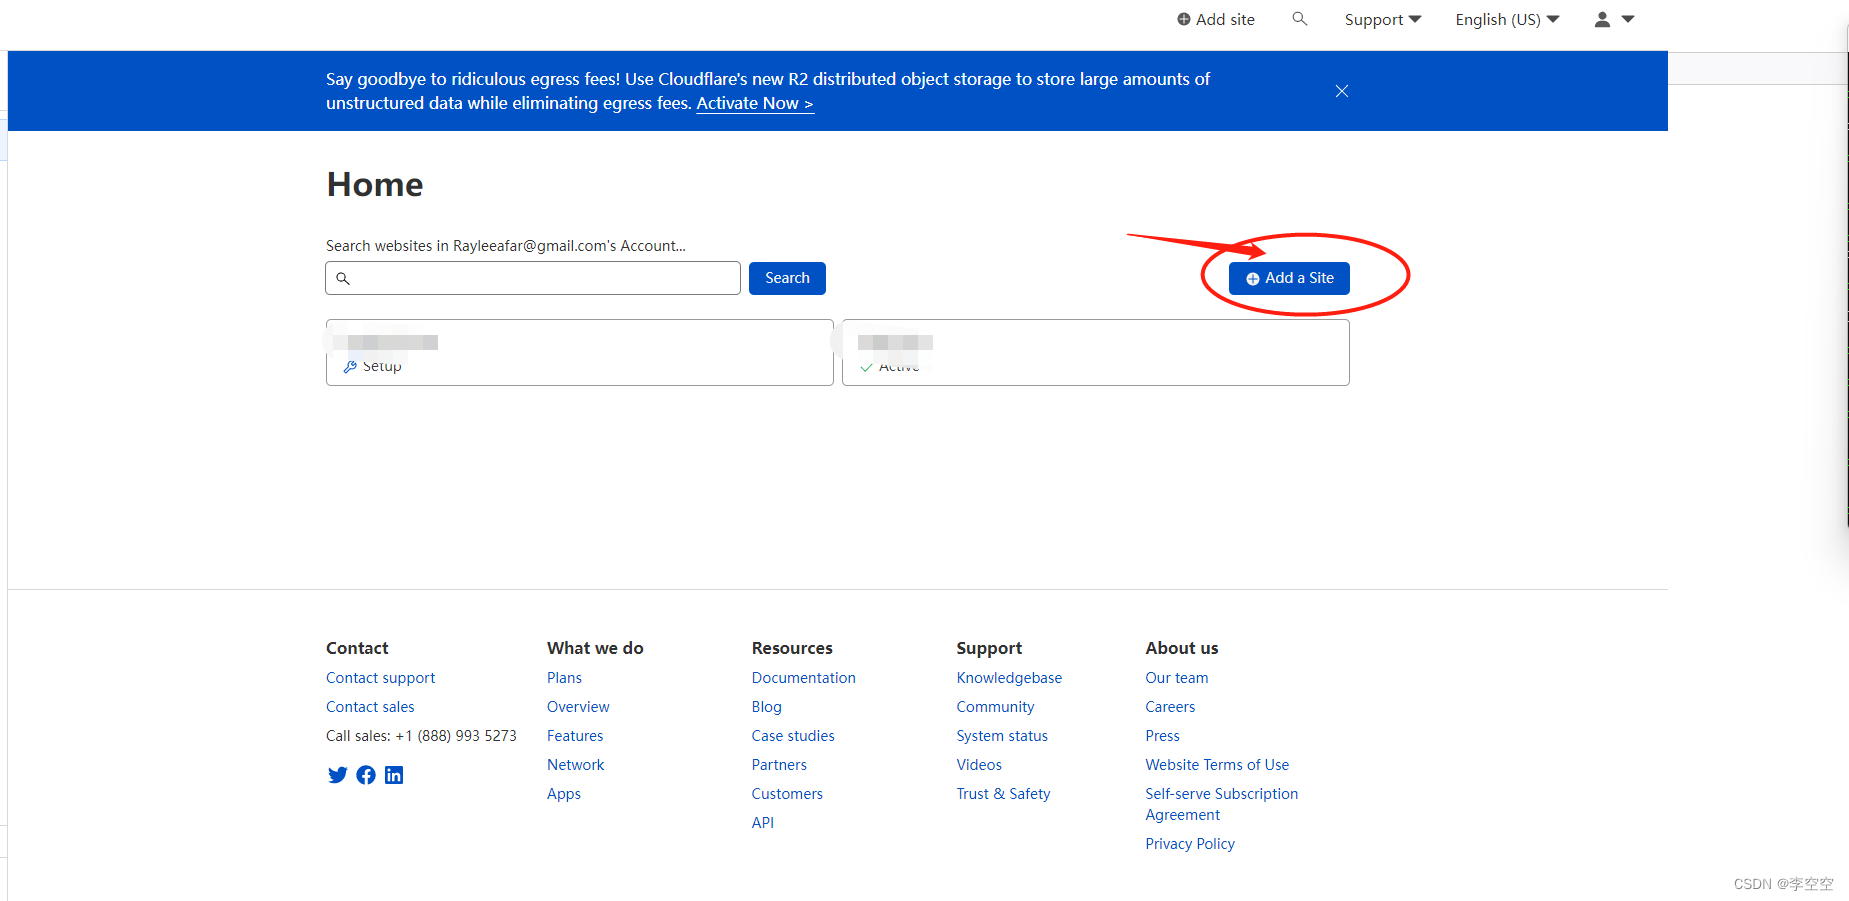This screenshot has height=901, width=1849.
Task: Open the Overview footer link
Action: (x=578, y=707)
